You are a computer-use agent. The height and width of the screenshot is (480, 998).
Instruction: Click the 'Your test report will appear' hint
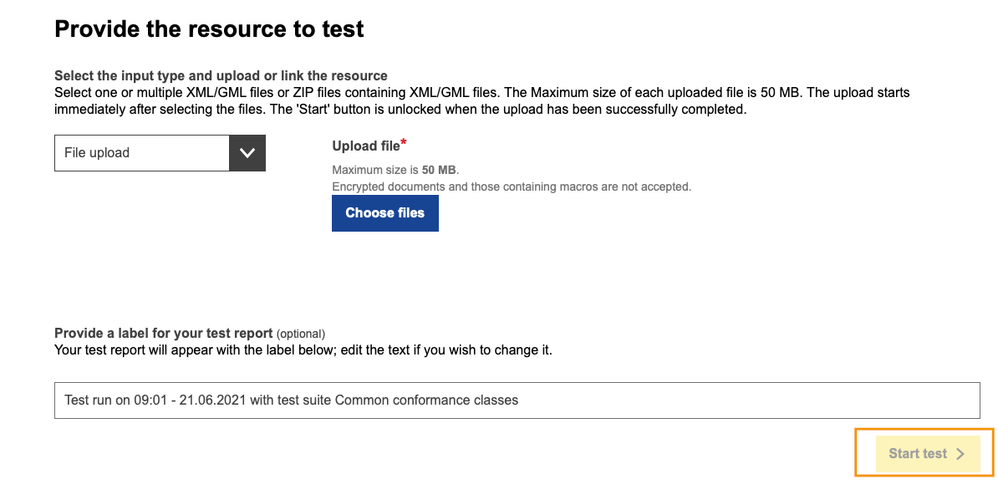(302, 350)
